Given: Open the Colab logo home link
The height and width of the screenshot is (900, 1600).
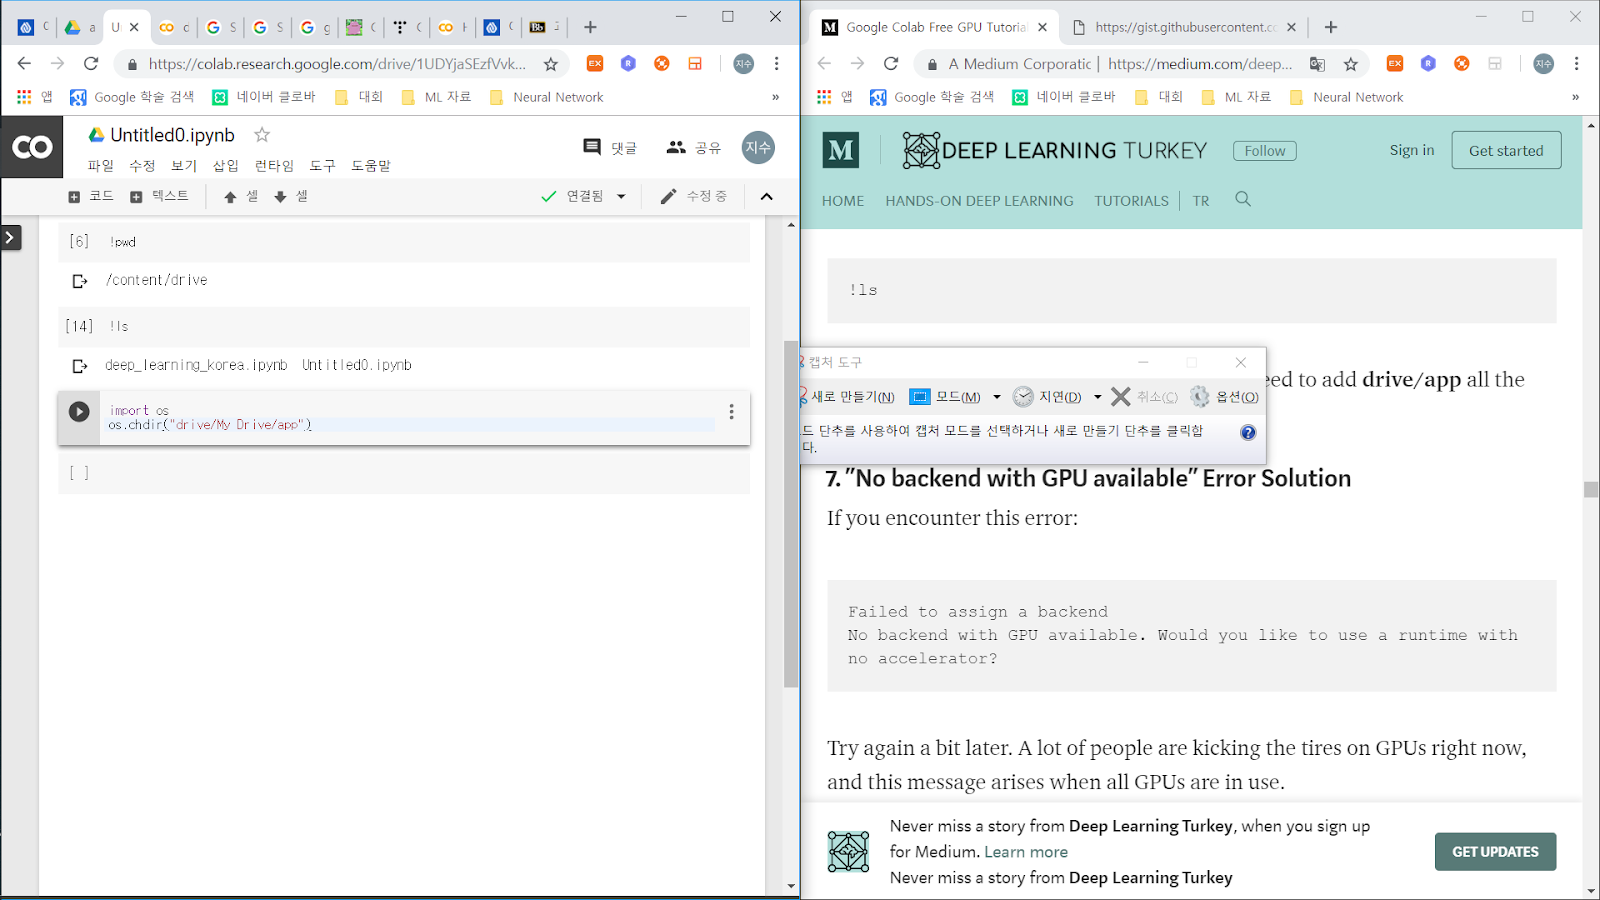Looking at the screenshot, I should coord(32,147).
